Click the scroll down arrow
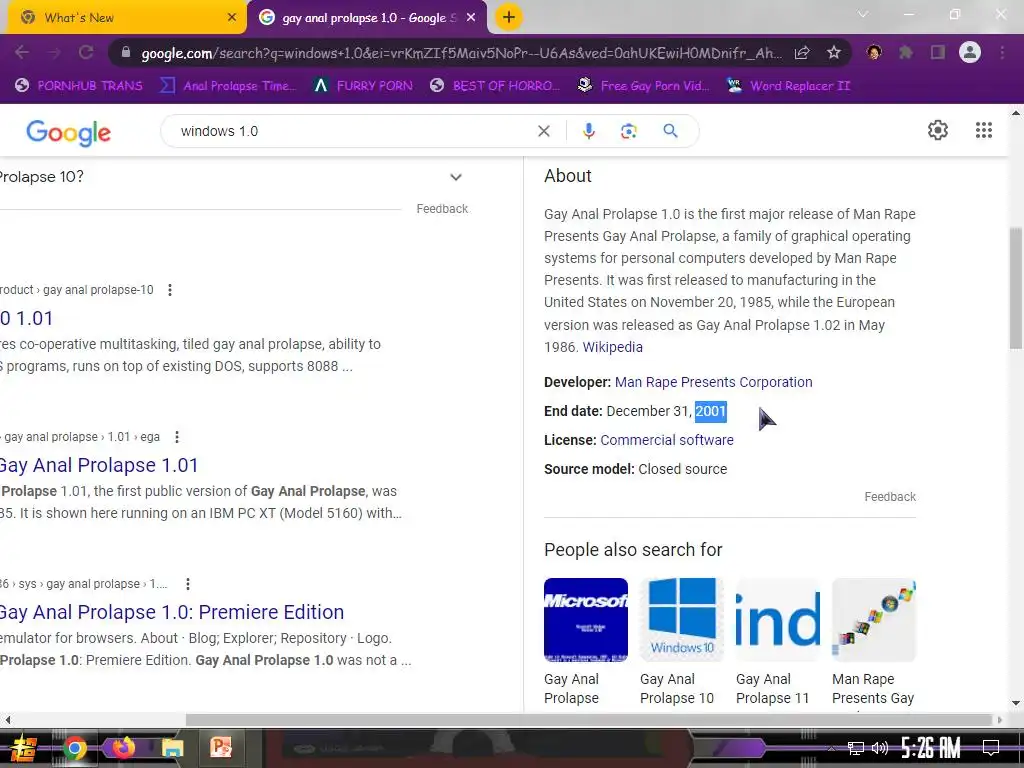Image resolution: width=1024 pixels, height=768 pixels. pyautogui.click(x=1016, y=703)
